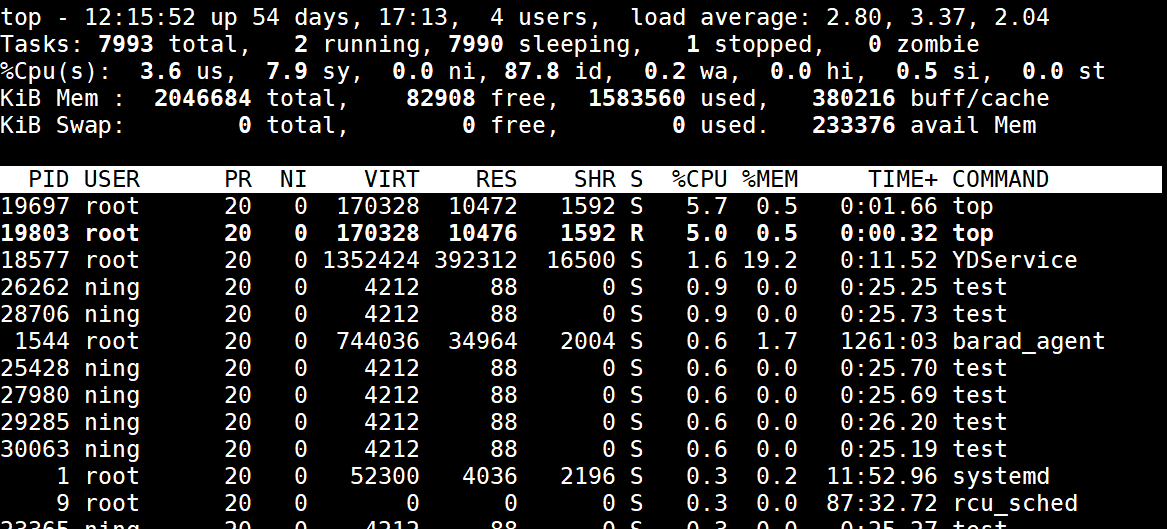Click the '0 zombie' tasks count

coord(924,45)
